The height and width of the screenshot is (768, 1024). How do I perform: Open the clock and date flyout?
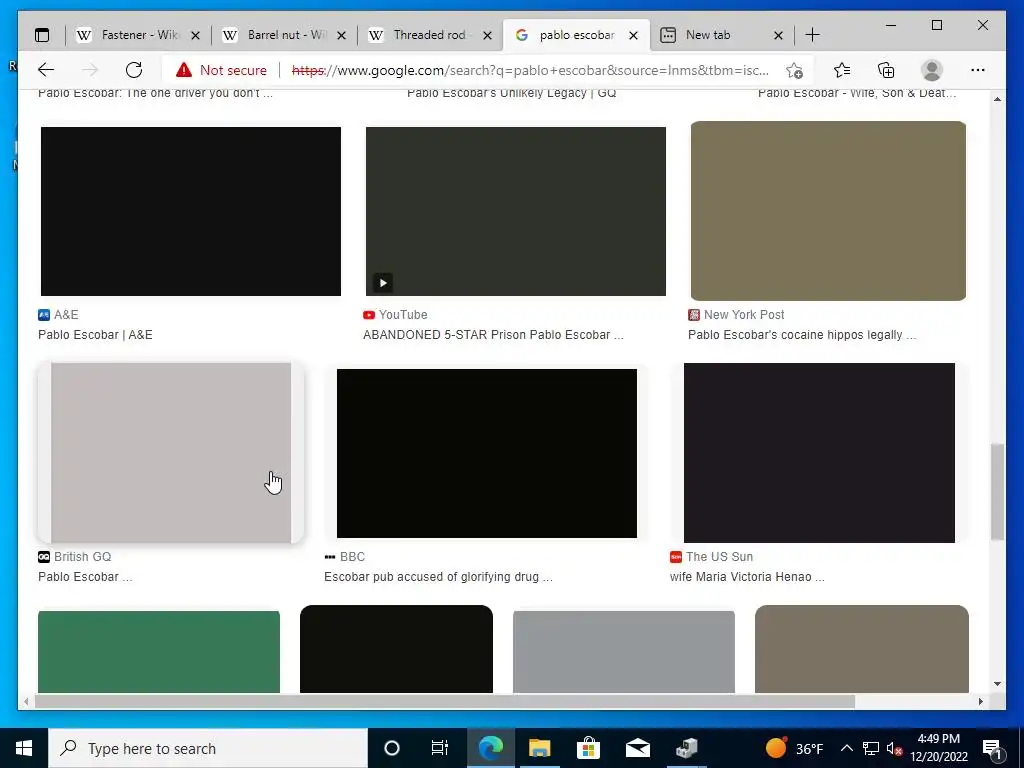[x=939, y=748]
